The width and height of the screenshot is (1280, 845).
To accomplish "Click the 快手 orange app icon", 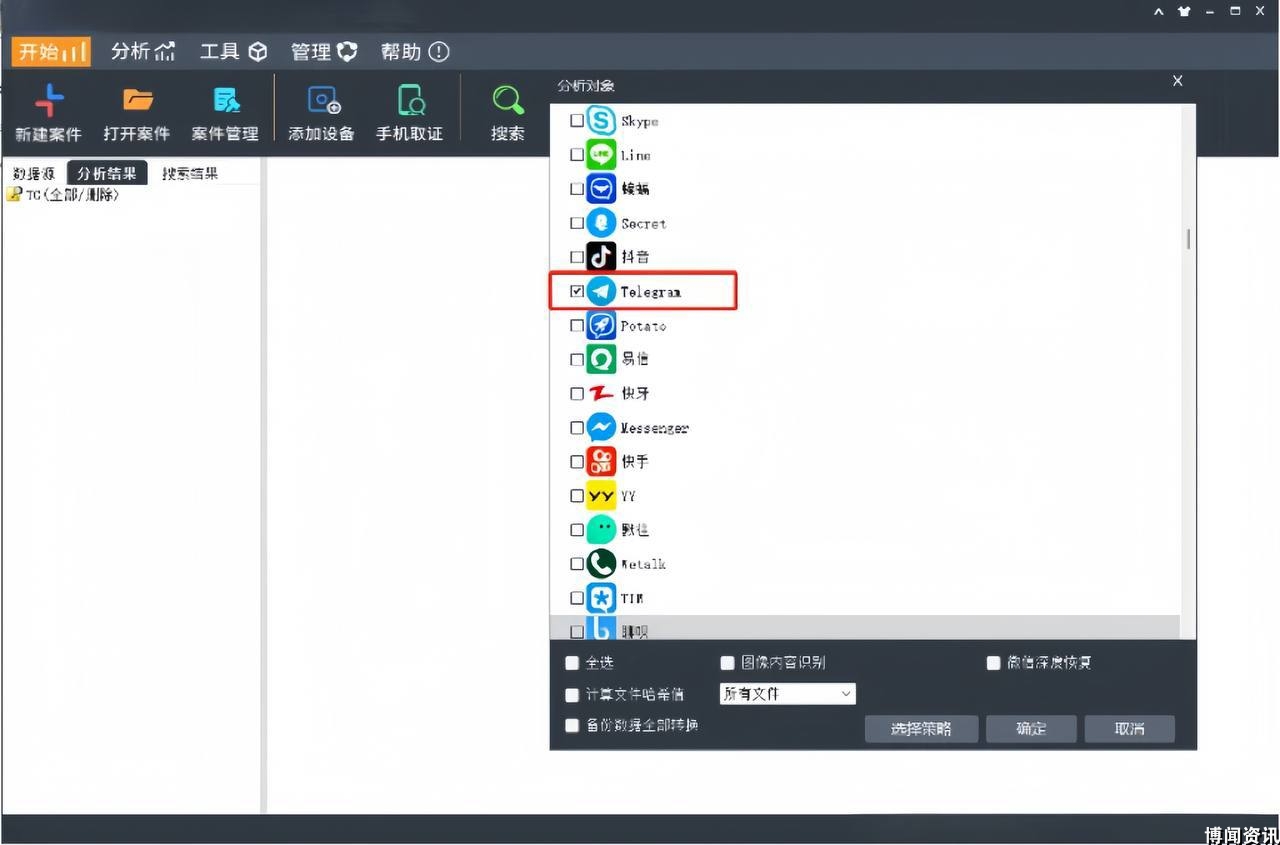I will point(601,461).
